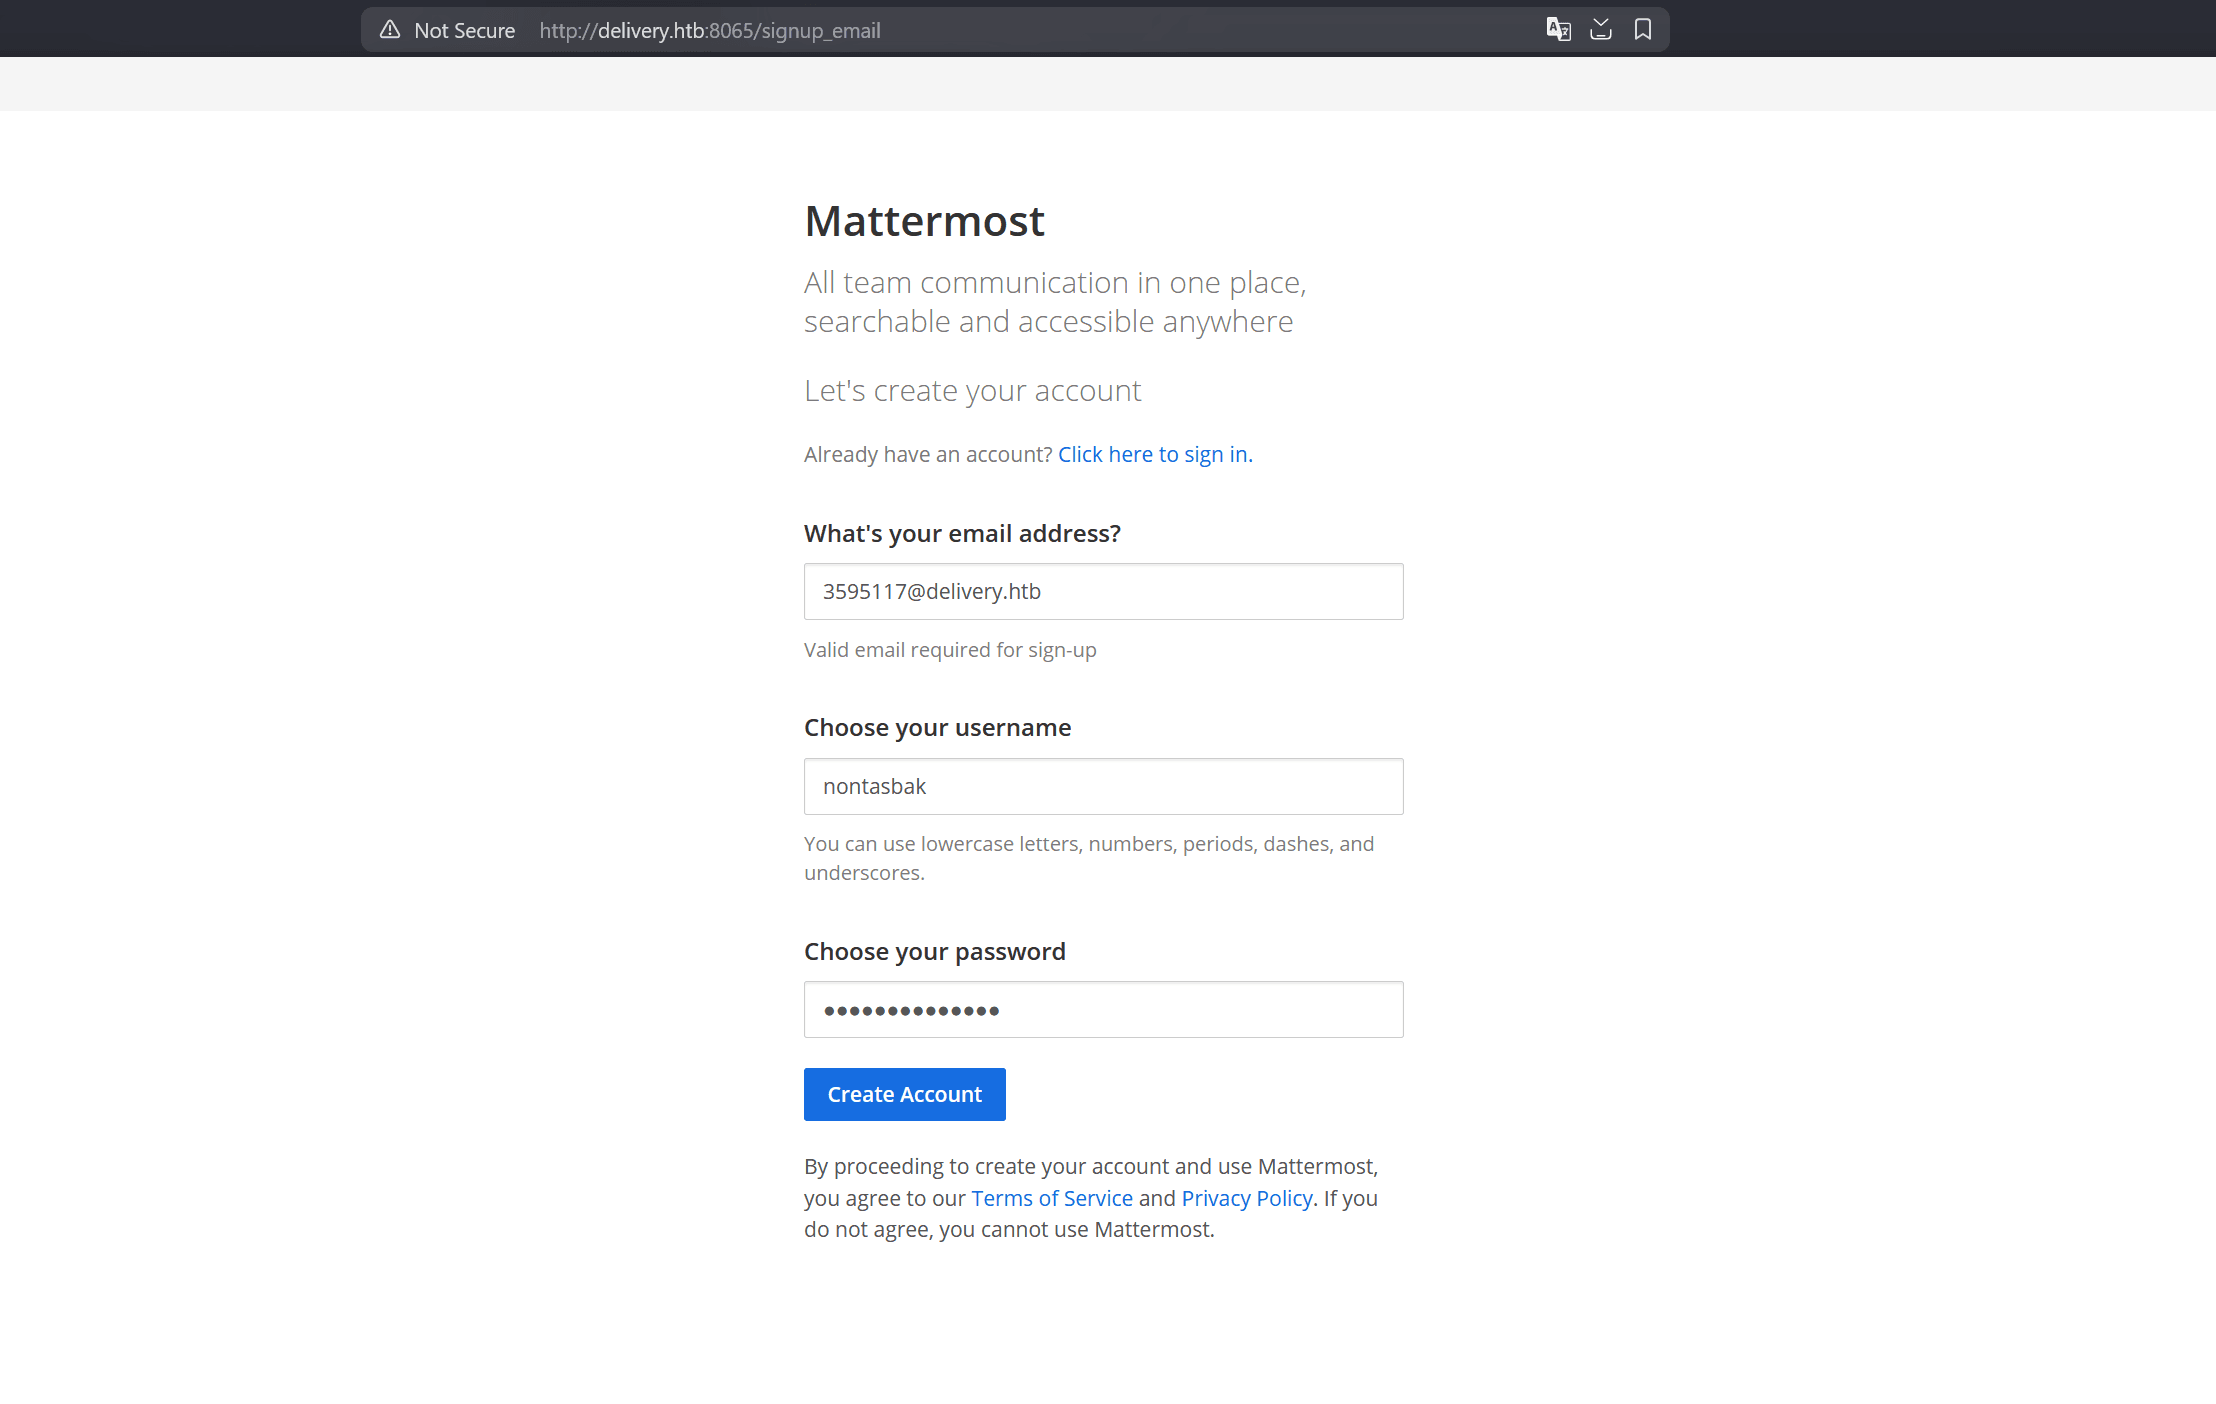Click the "Choose your password" label
The width and height of the screenshot is (2216, 1404).
pyautogui.click(x=934, y=952)
